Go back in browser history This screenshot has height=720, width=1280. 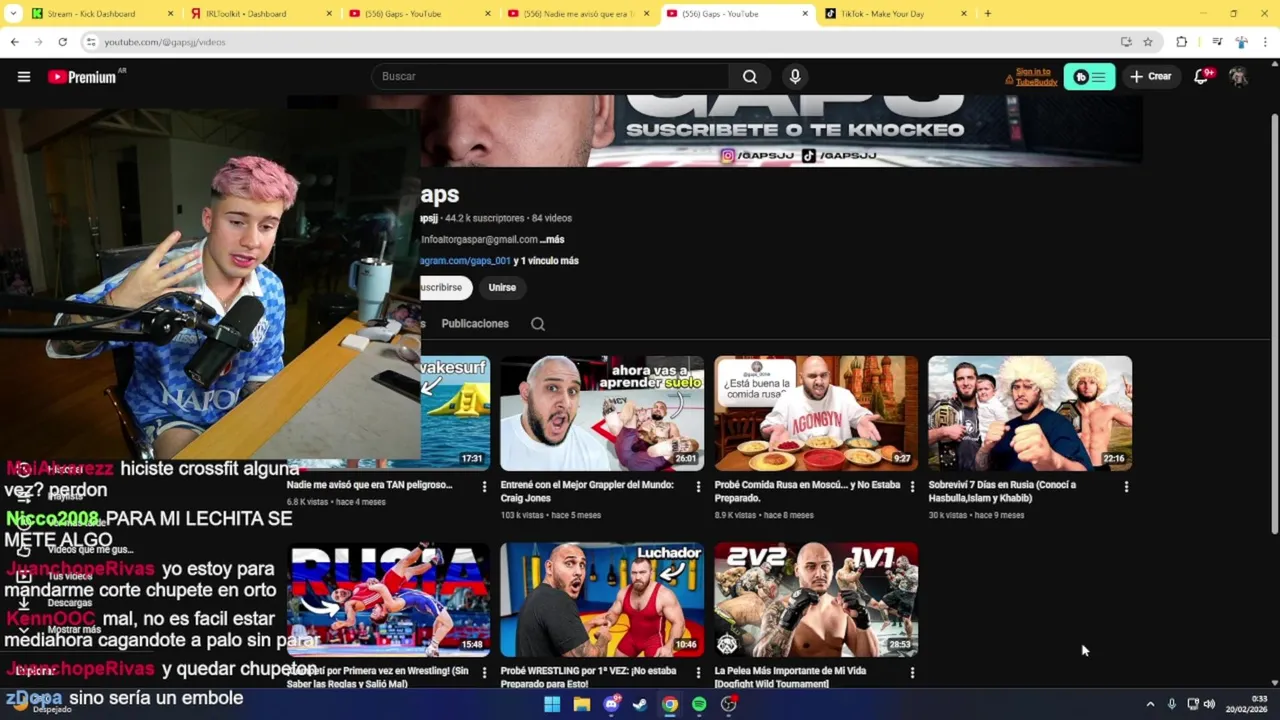point(14,42)
